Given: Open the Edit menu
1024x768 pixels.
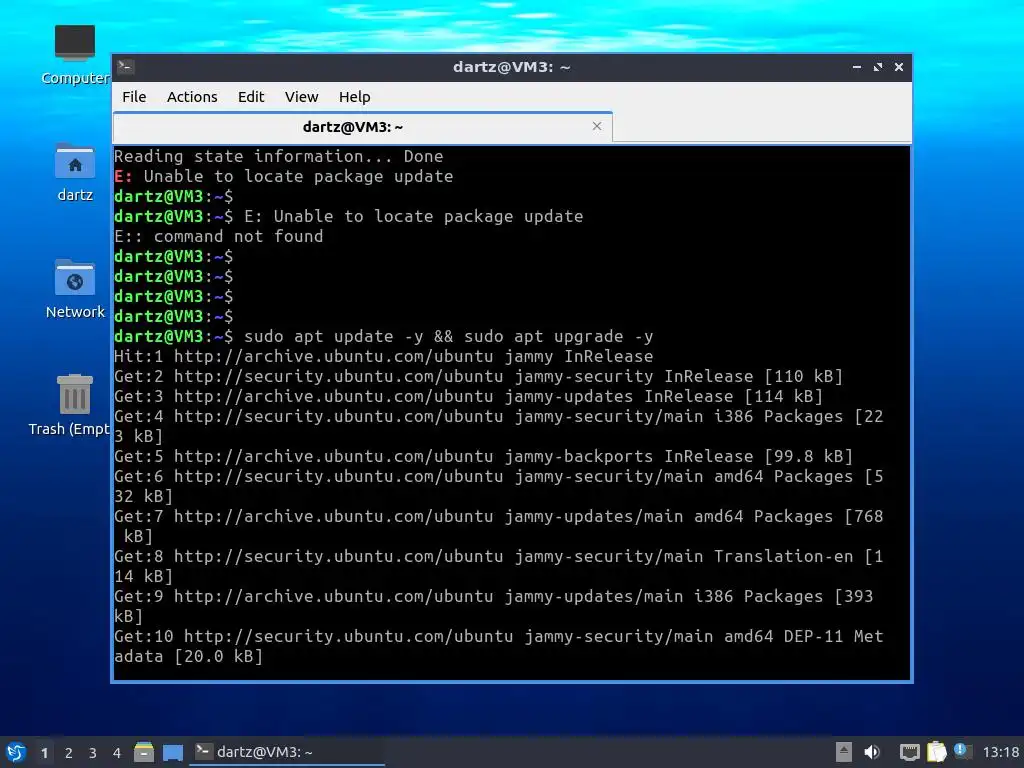Looking at the screenshot, I should (251, 97).
